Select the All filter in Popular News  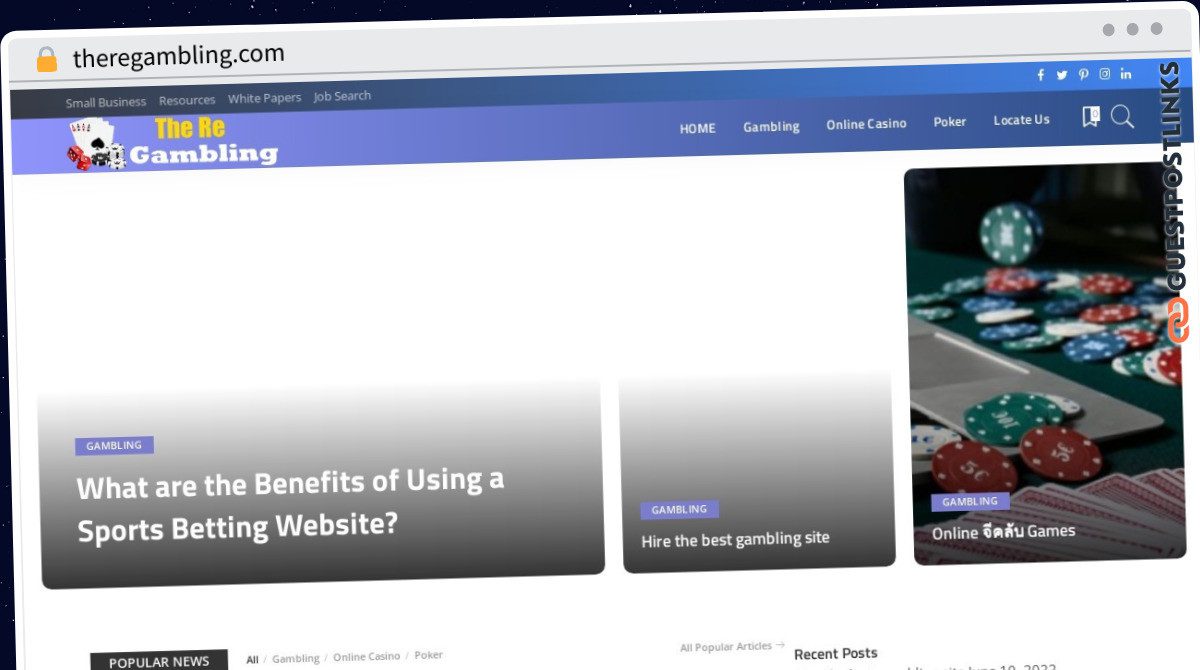coord(252,660)
